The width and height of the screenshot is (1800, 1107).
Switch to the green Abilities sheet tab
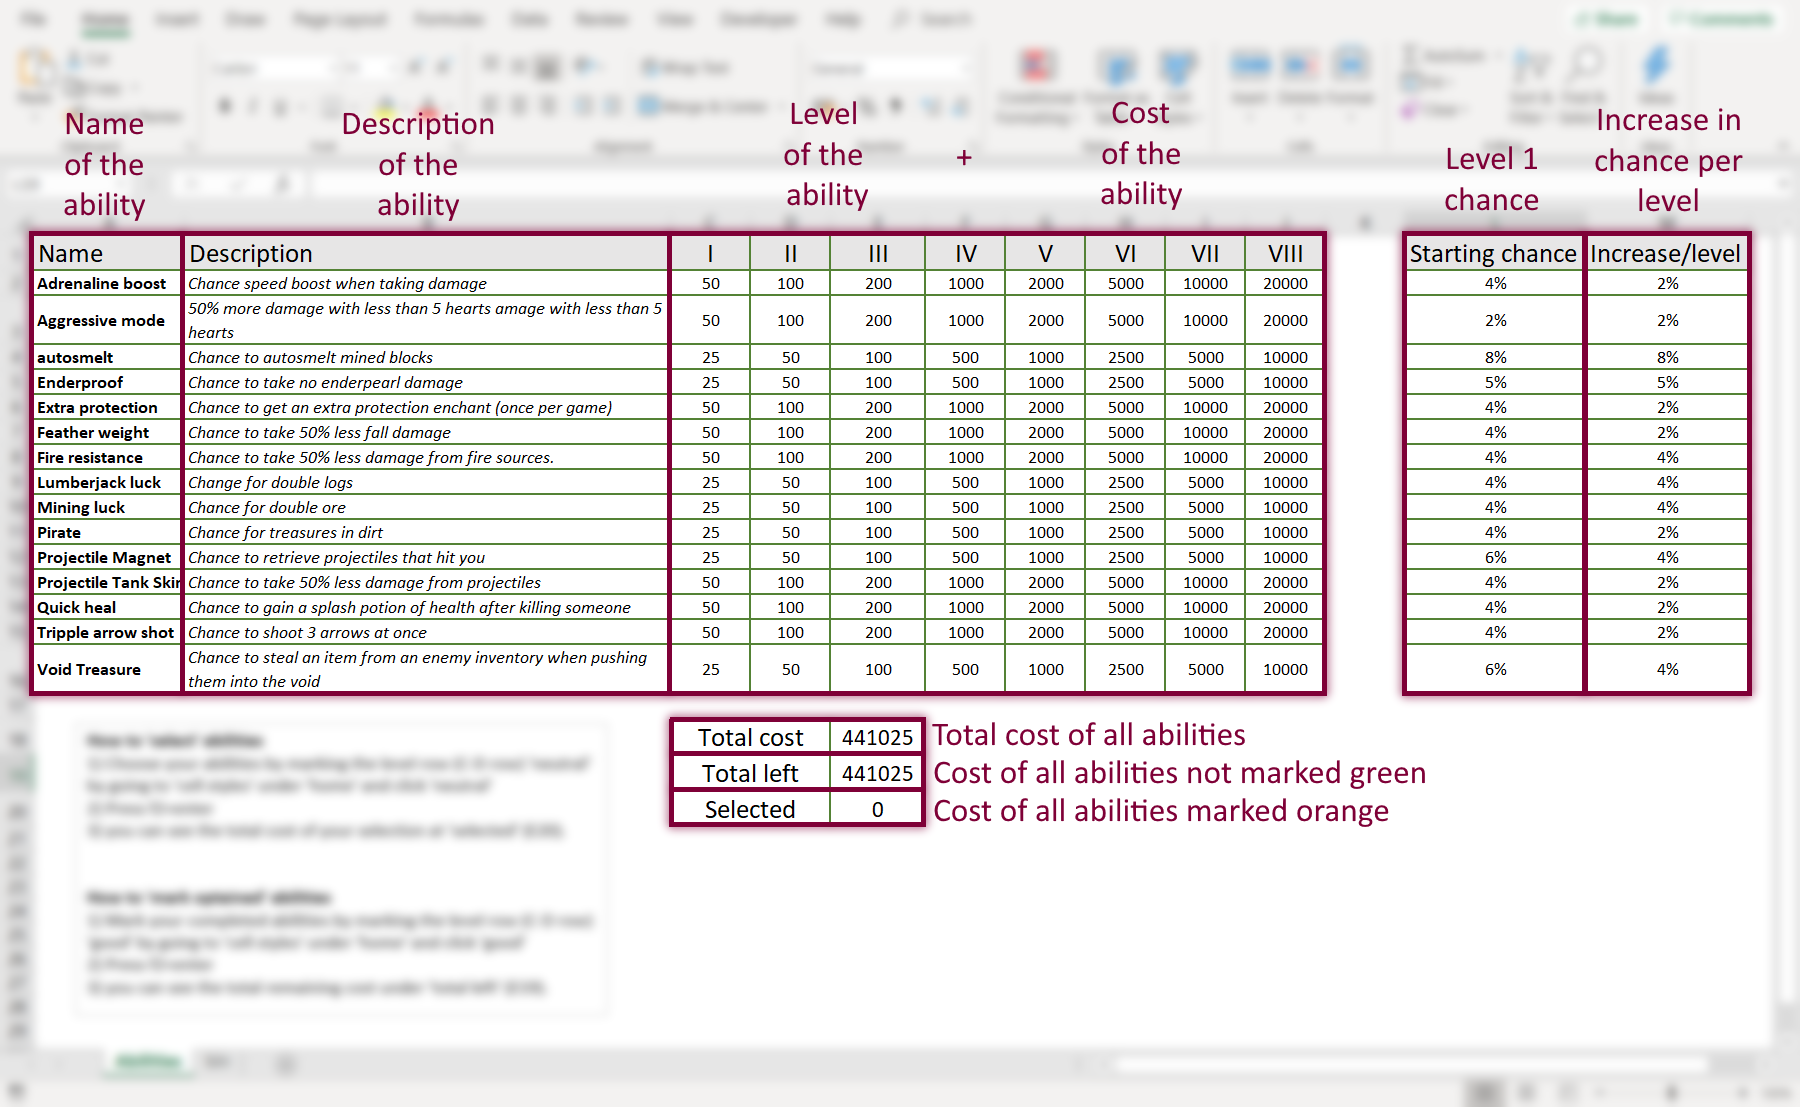[x=147, y=1062]
